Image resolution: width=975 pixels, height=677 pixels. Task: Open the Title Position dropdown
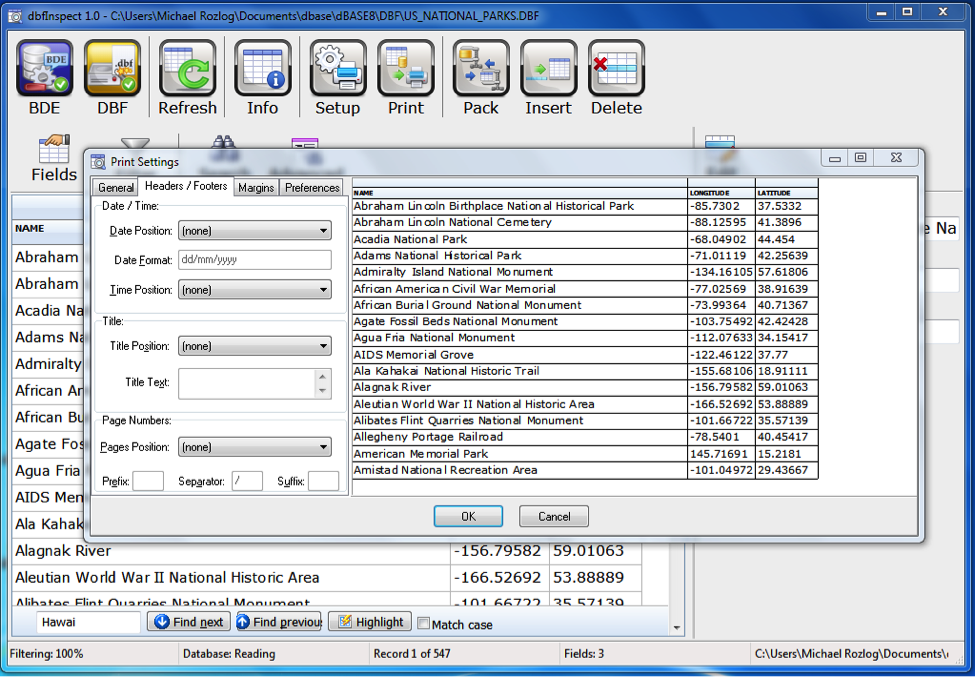(x=255, y=346)
